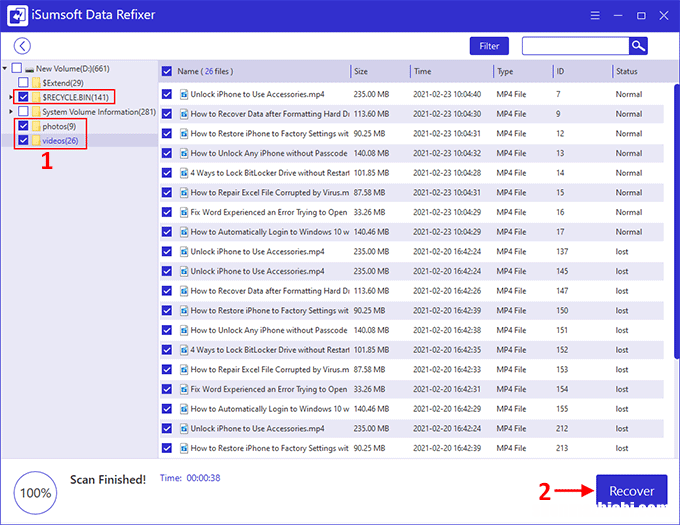
Task: Uncheck the checkbox for file ID 153
Action: 167,369
